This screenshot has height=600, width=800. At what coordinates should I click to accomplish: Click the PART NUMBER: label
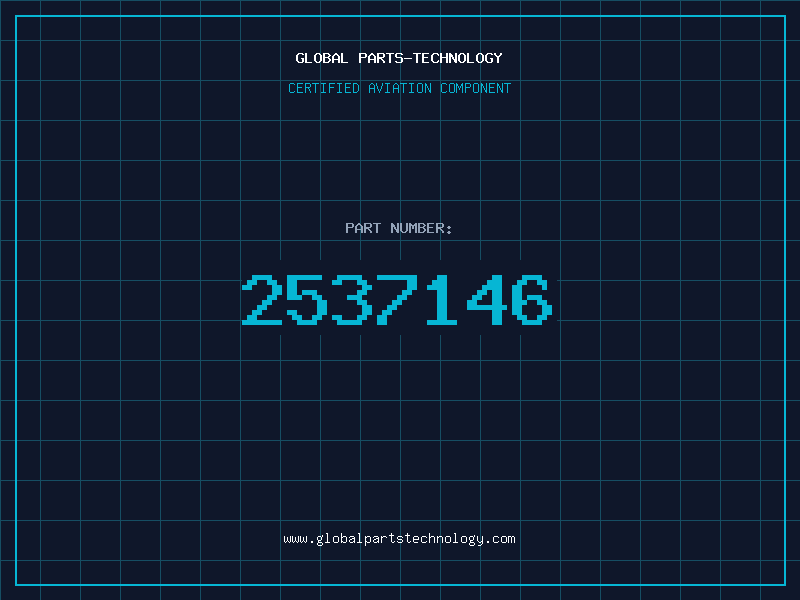pos(399,228)
